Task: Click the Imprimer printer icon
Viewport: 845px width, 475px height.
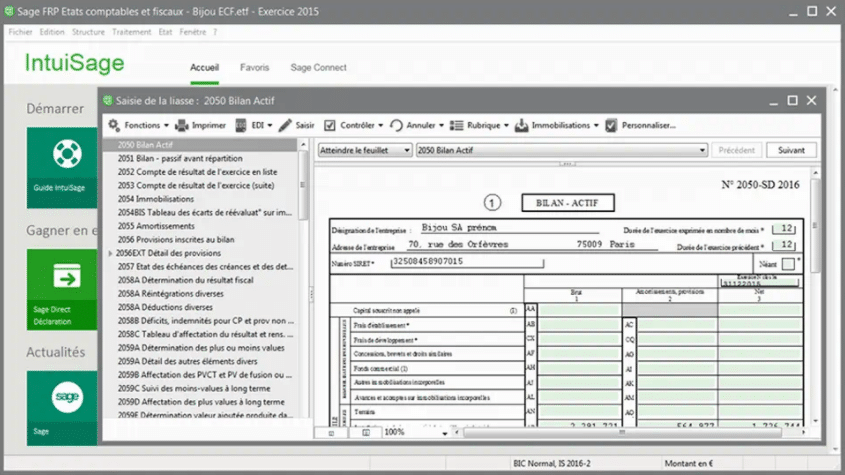Action: [182, 125]
